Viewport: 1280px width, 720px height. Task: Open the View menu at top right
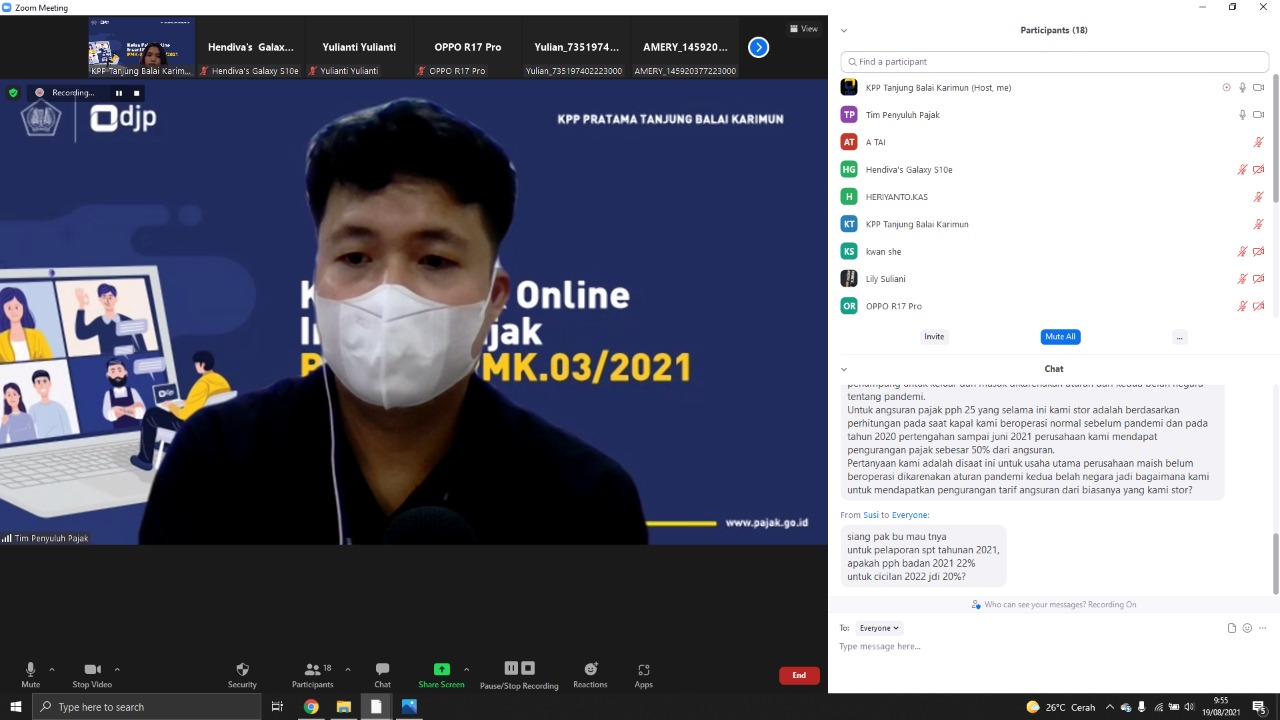pos(804,29)
